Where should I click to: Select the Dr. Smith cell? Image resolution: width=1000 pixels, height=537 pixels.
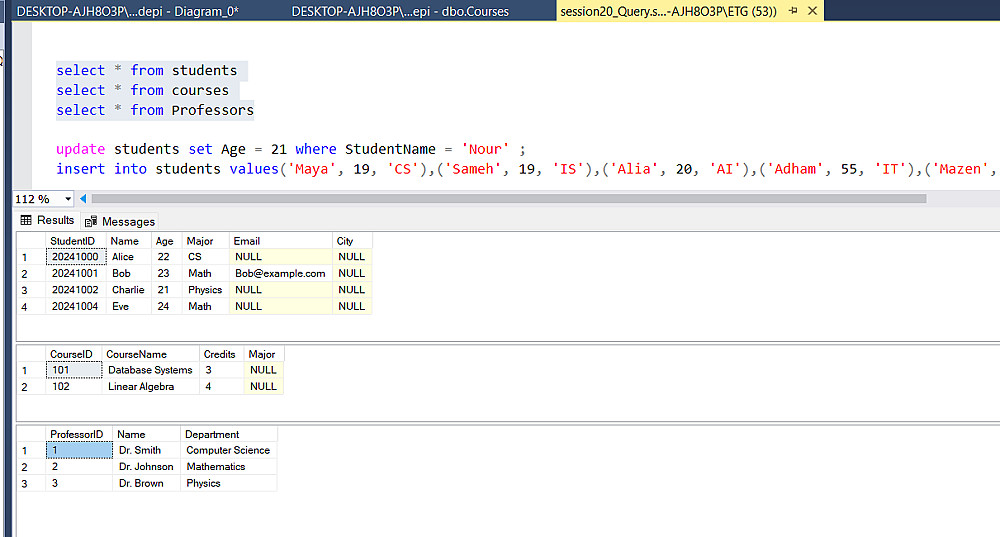[146, 450]
